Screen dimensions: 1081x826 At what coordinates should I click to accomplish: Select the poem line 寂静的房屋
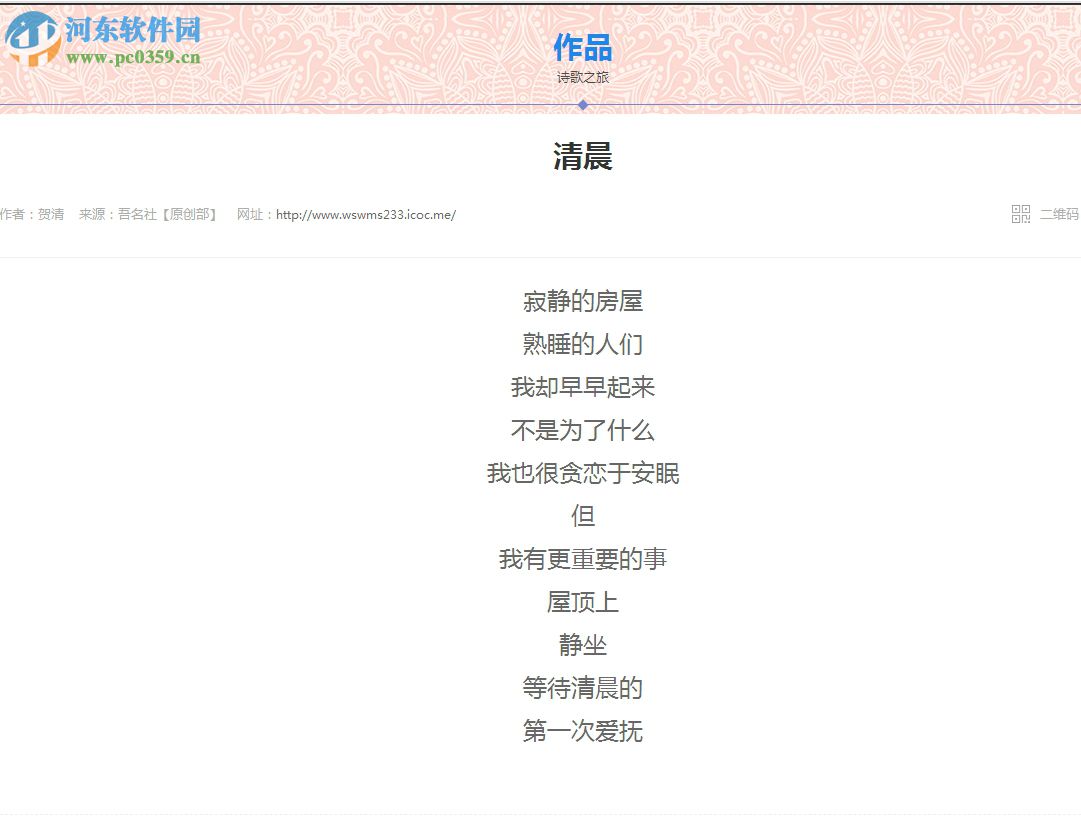click(583, 301)
